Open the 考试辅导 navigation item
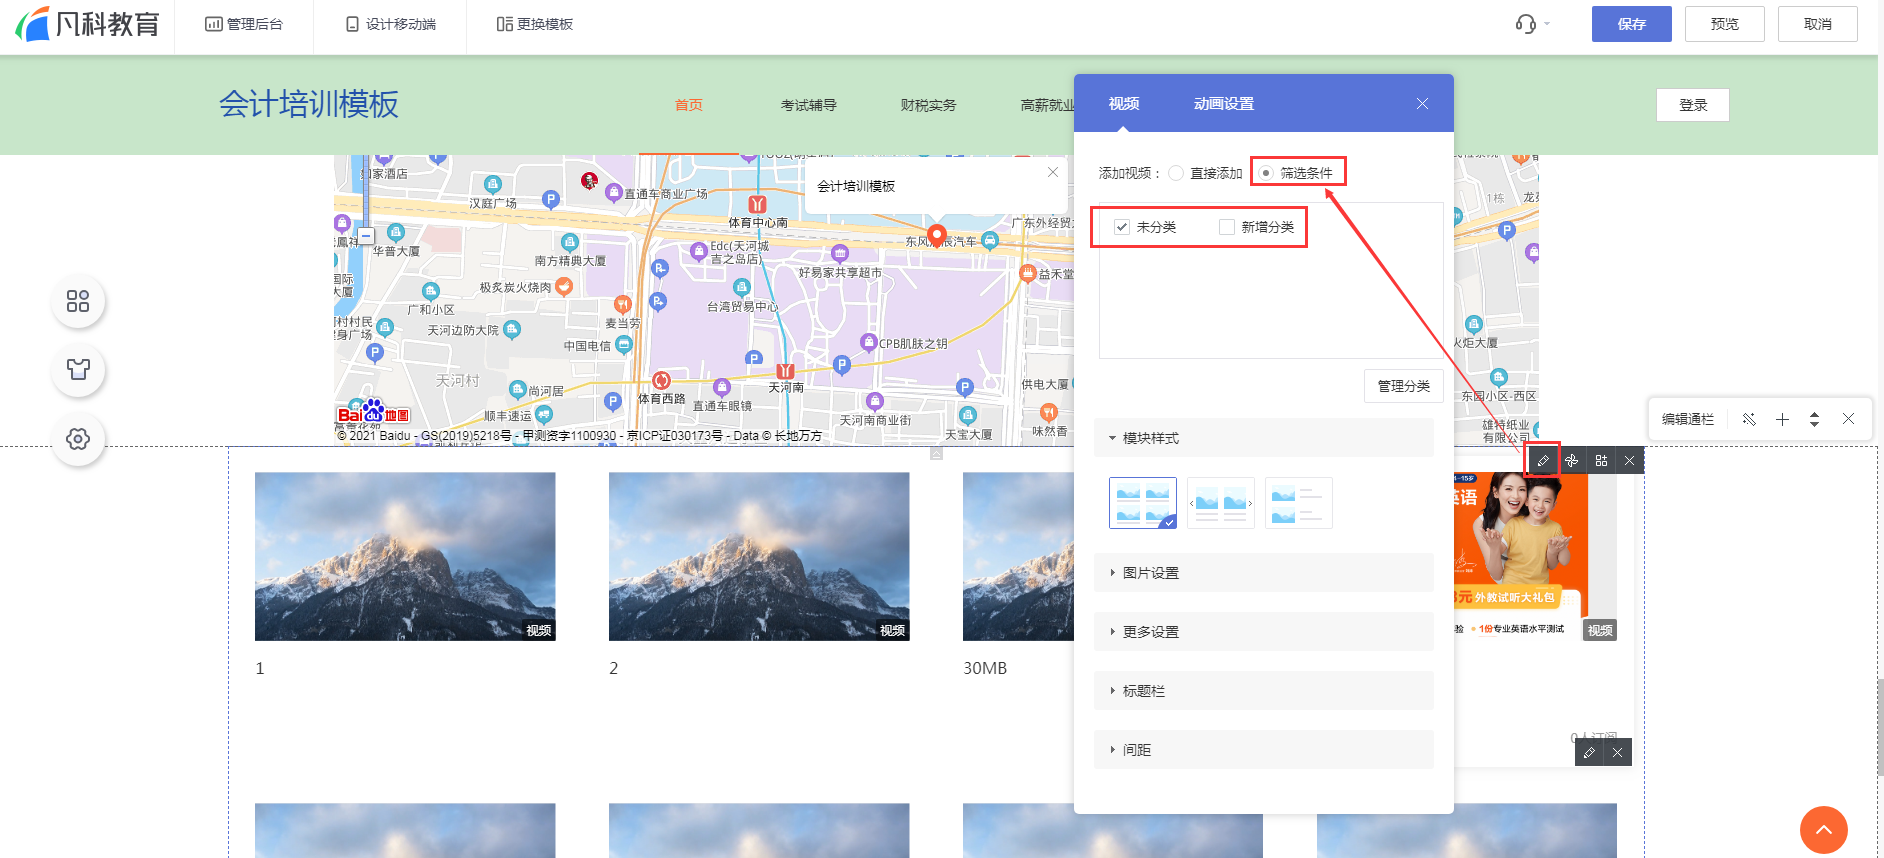Viewport: 1884px width, 858px height. [x=808, y=105]
